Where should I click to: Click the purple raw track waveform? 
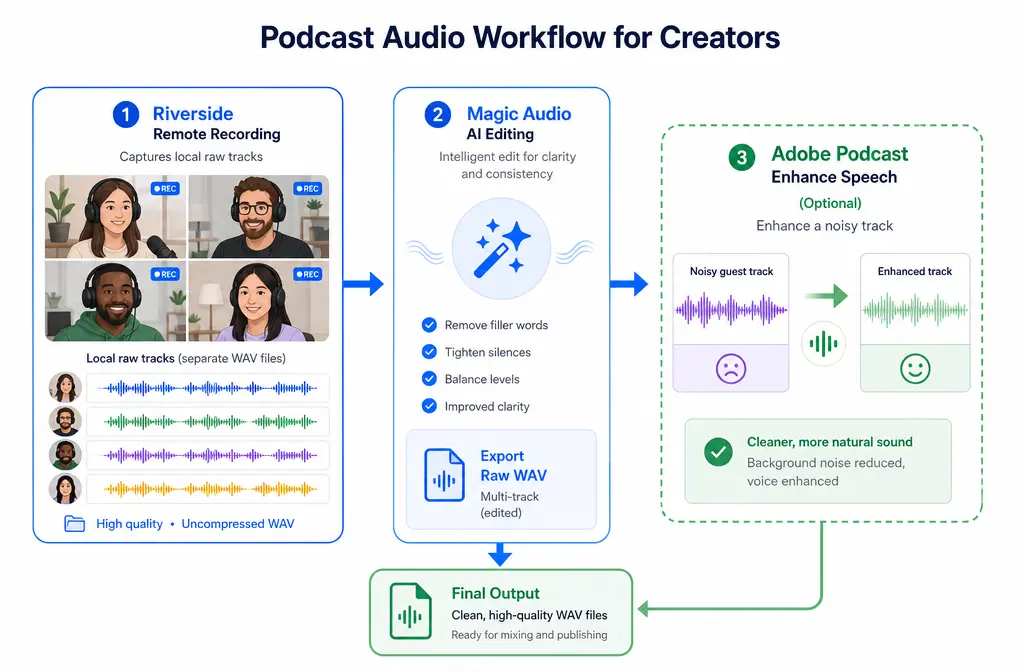pos(208,455)
